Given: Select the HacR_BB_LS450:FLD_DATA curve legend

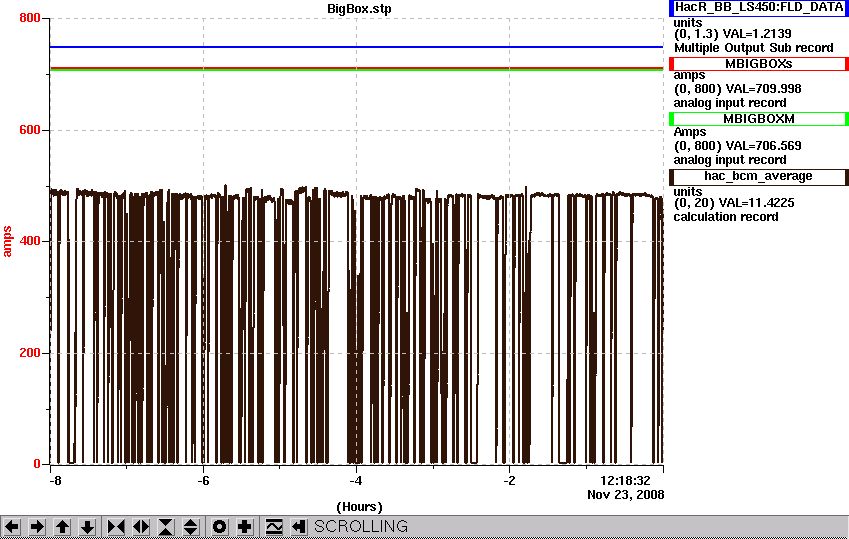Looking at the screenshot, I should coord(759,8).
